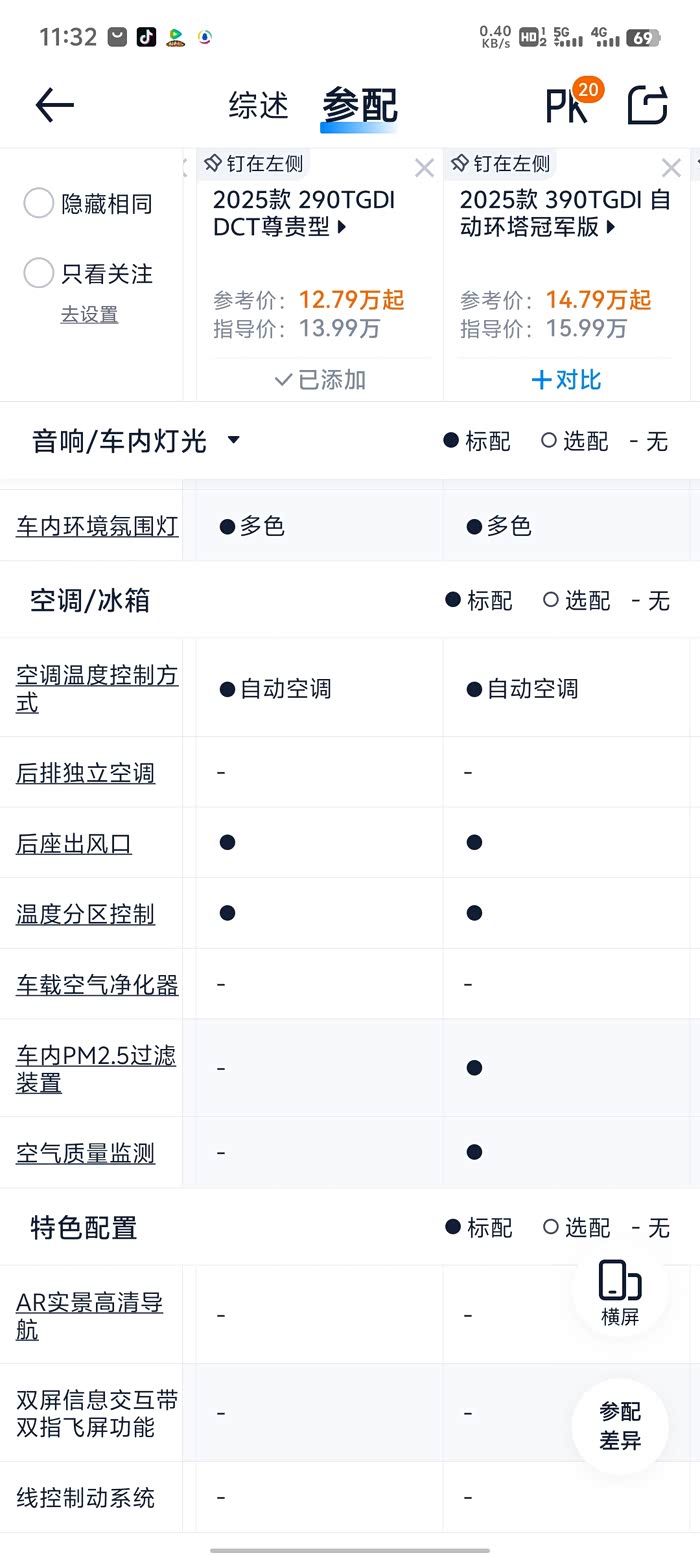Viewport: 700px width, 1555px height.
Task: Select the 参配 tab
Action: (359, 105)
